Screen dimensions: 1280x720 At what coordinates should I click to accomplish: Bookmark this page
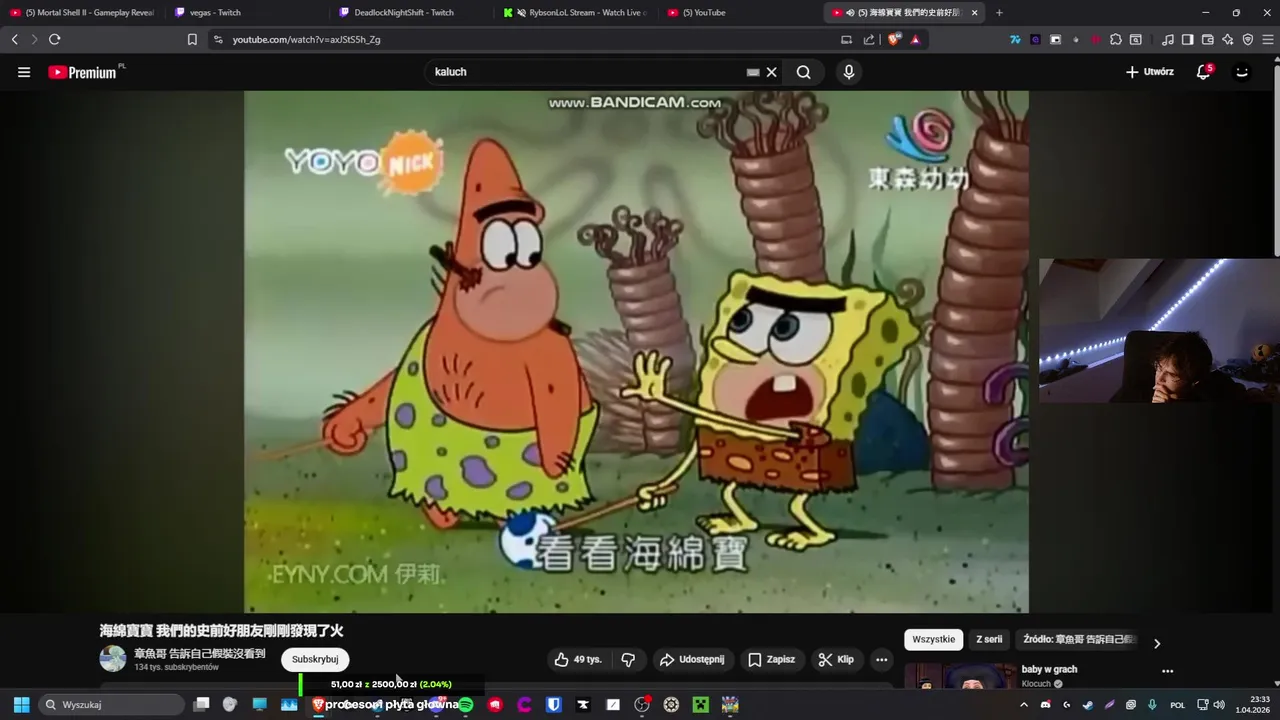coord(192,39)
